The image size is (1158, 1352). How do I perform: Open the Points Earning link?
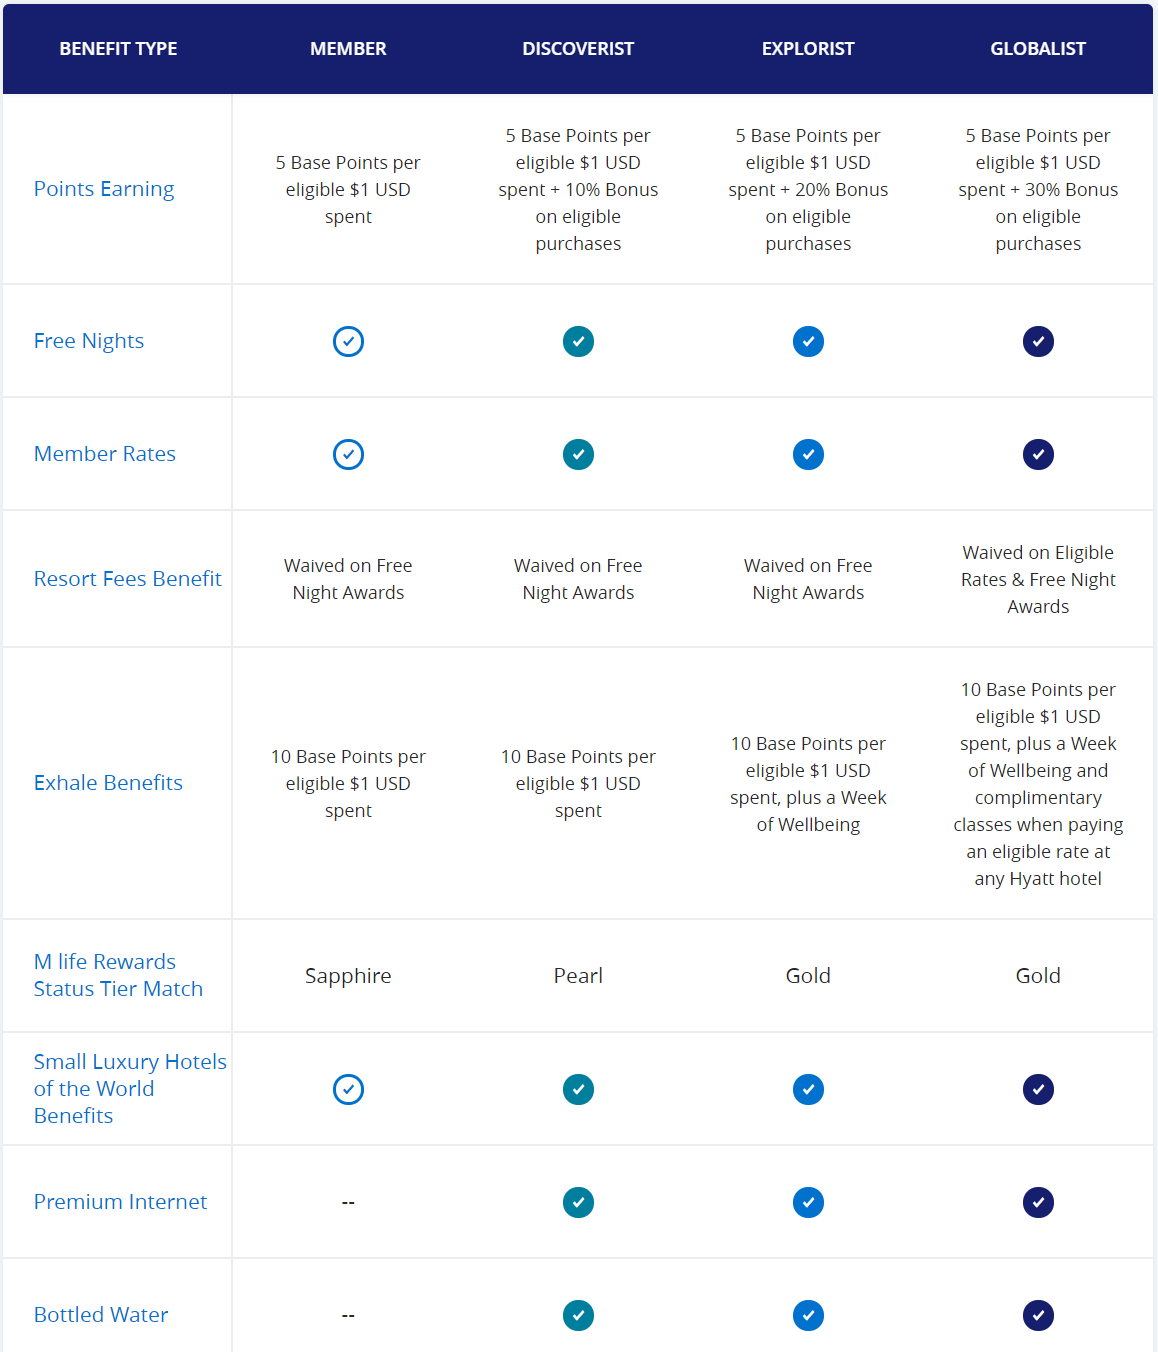tap(104, 189)
